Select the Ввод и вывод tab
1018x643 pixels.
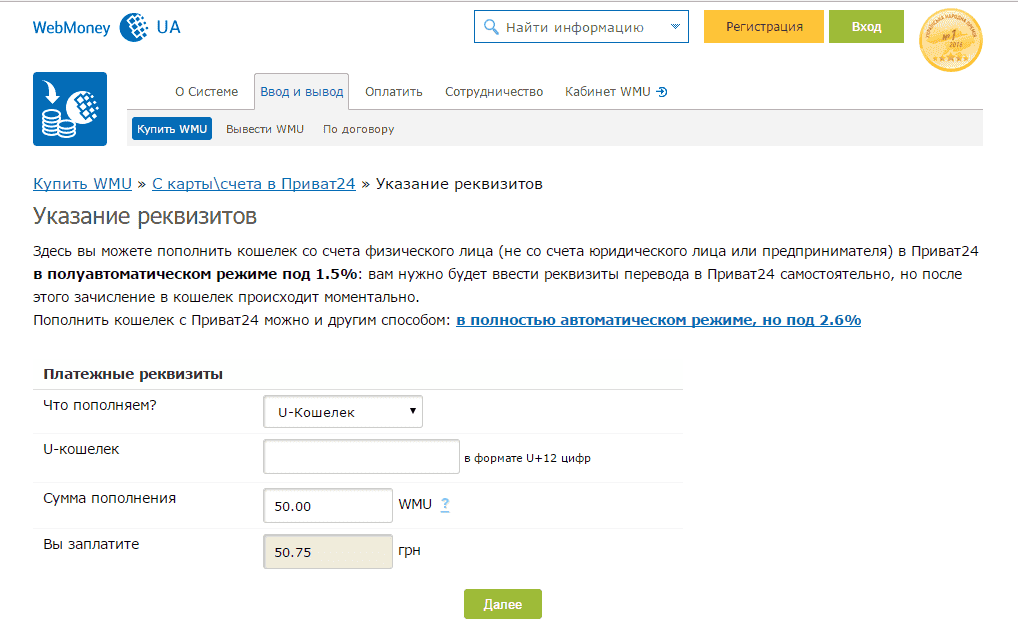(301, 92)
